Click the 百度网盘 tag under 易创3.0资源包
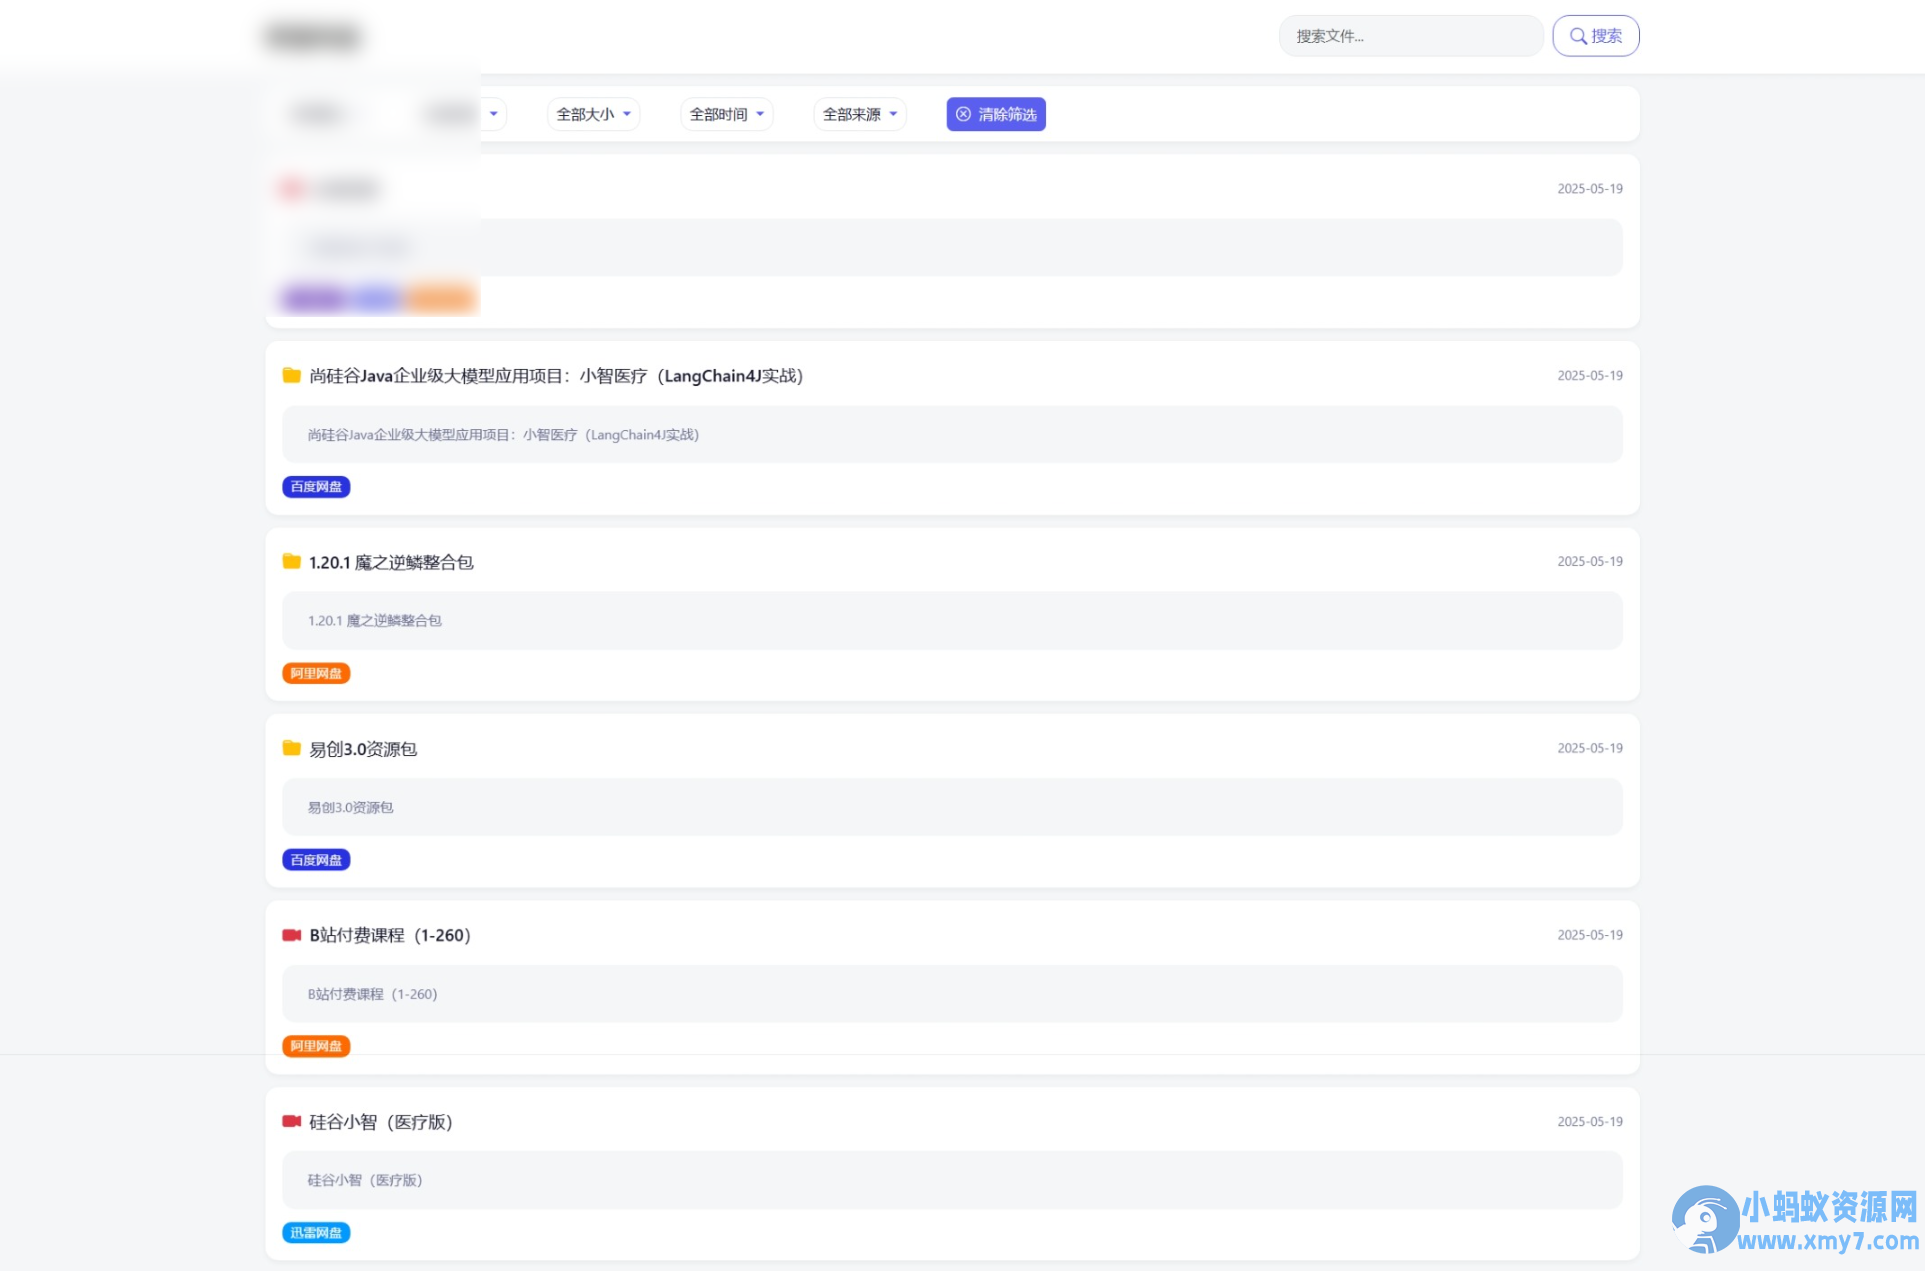Viewport: 1925px width, 1271px height. [316, 859]
